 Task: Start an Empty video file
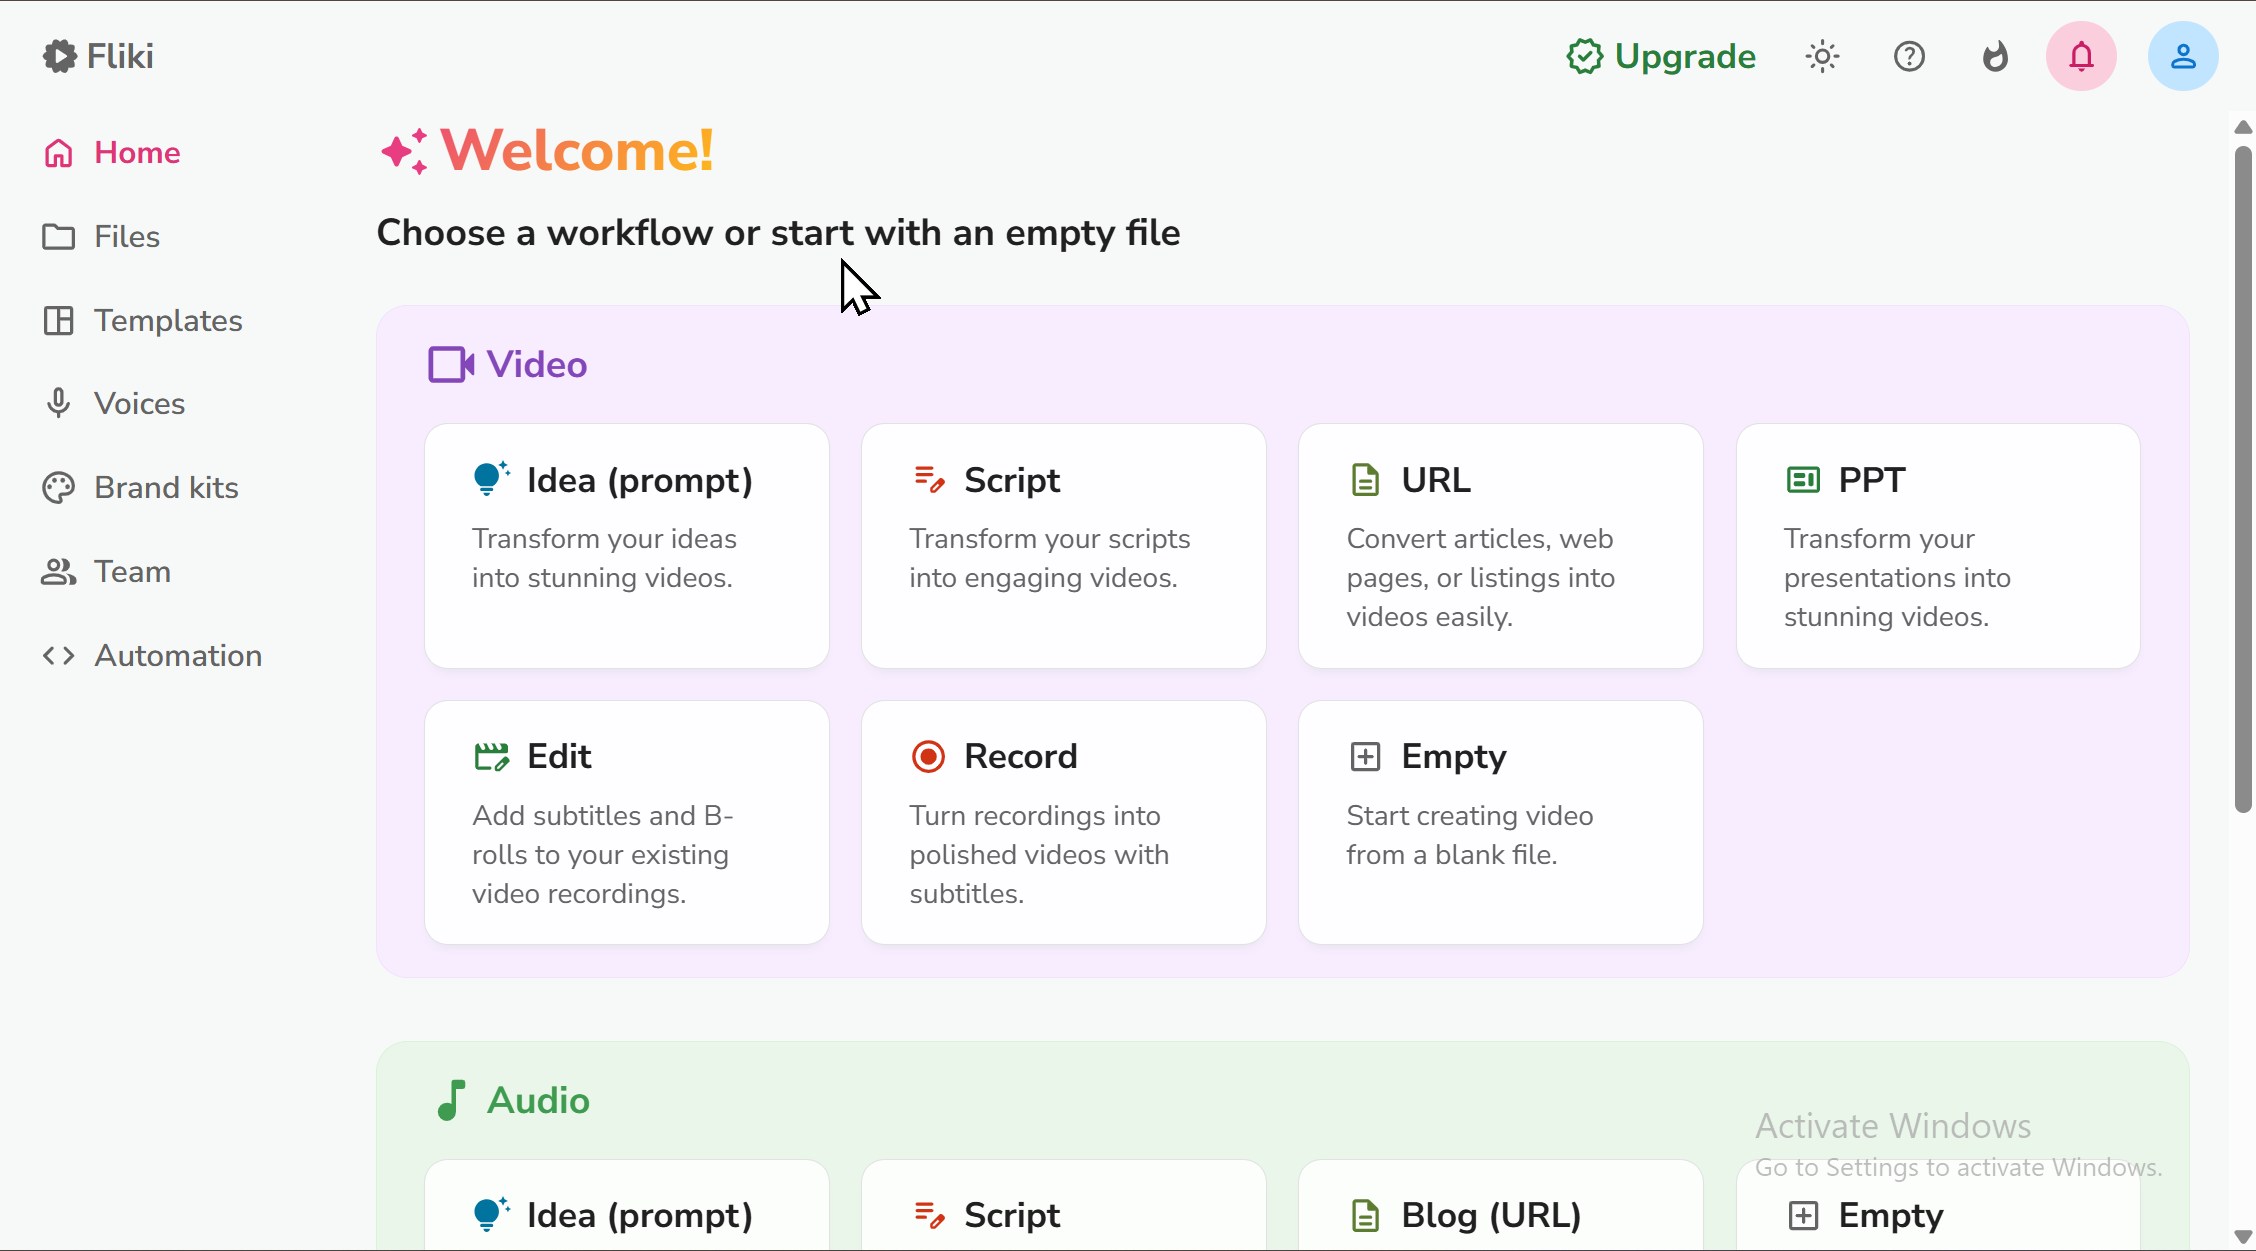(1501, 823)
